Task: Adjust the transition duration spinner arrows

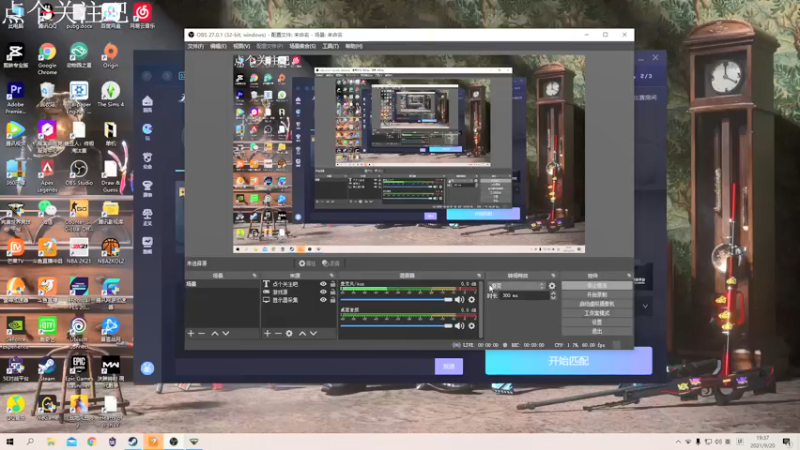Action: pos(553,295)
